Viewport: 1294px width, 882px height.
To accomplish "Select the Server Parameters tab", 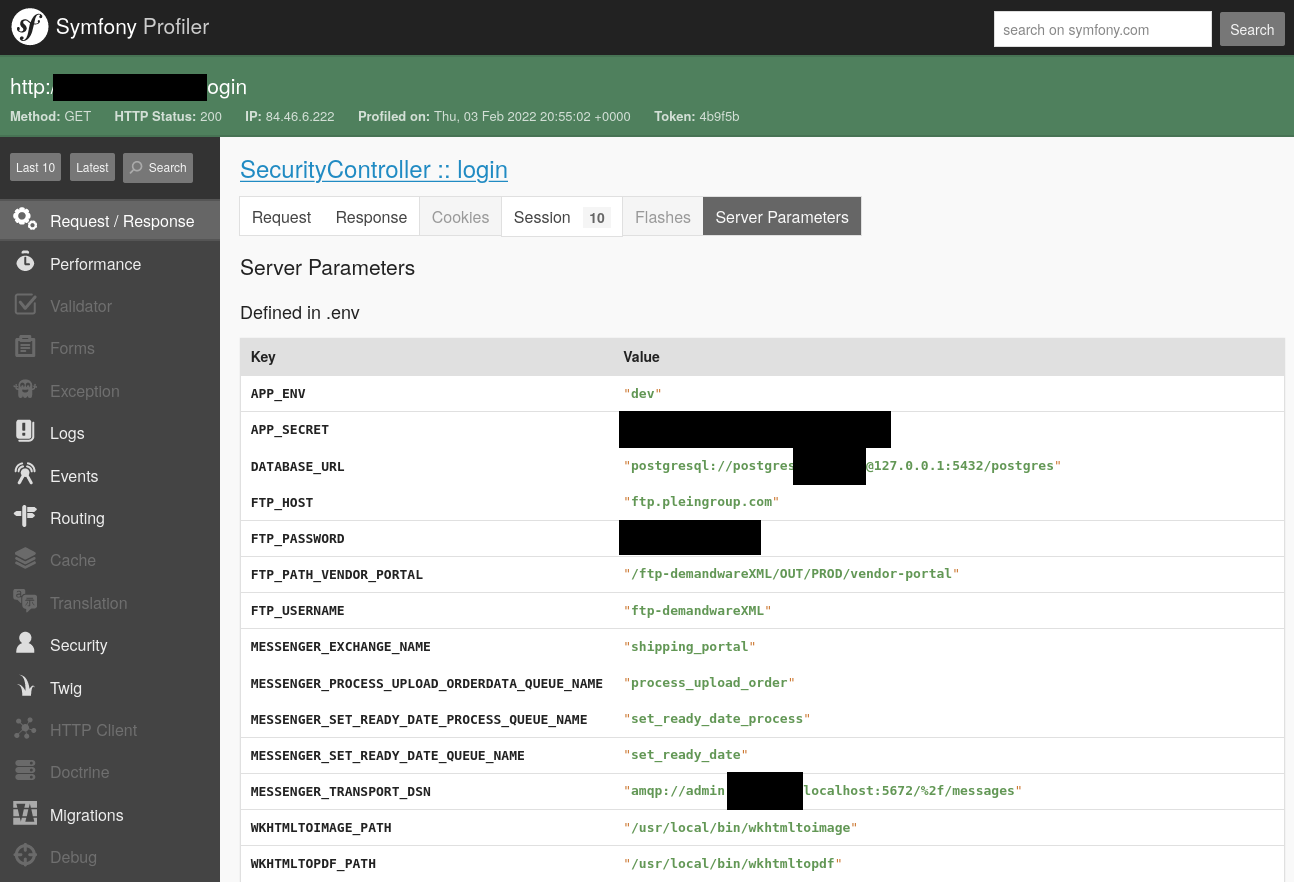I will click(781, 217).
